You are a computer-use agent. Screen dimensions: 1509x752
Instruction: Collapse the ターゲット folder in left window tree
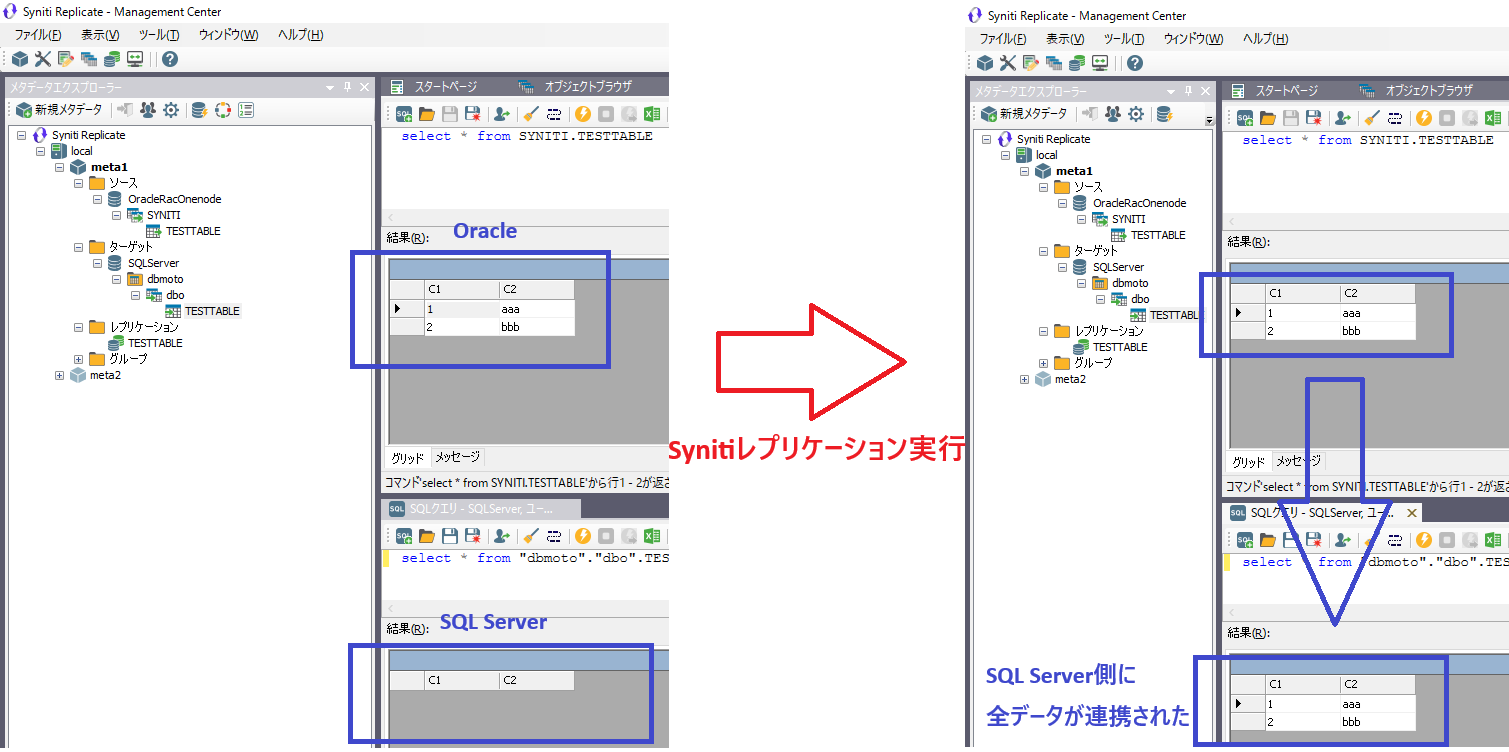[78, 247]
